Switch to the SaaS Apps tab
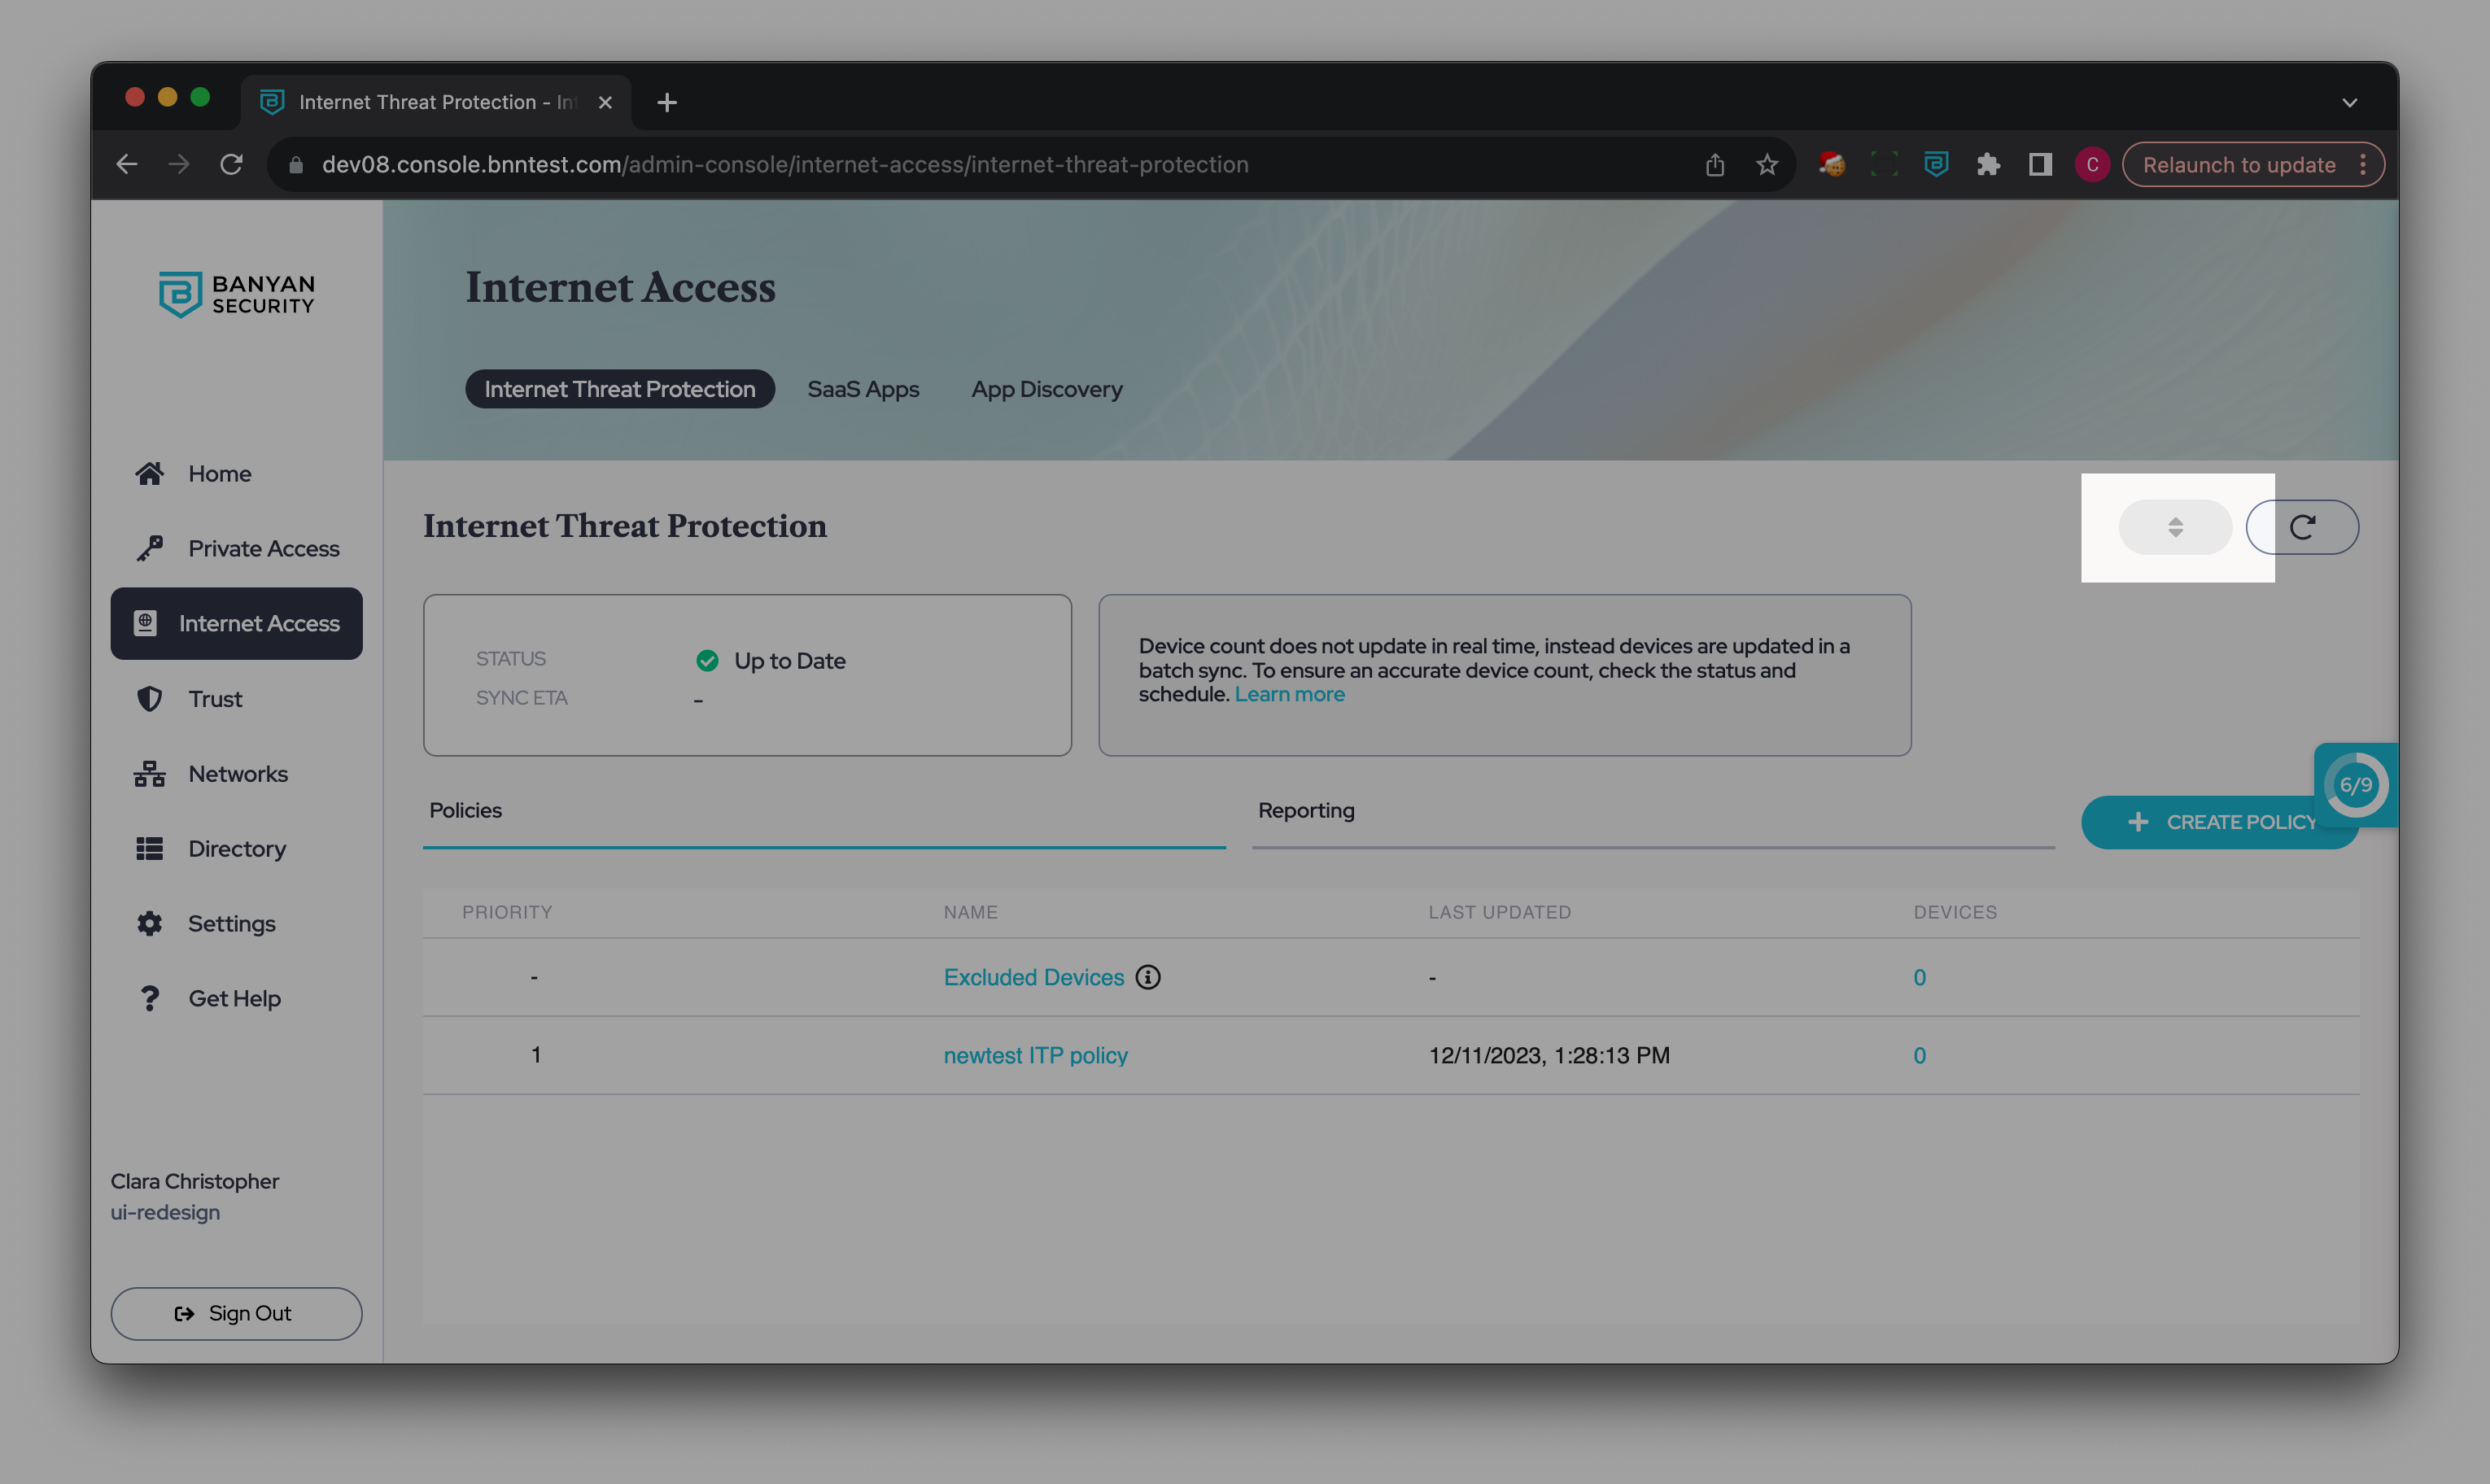This screenshot has height=1484, width=2490. 863,389
